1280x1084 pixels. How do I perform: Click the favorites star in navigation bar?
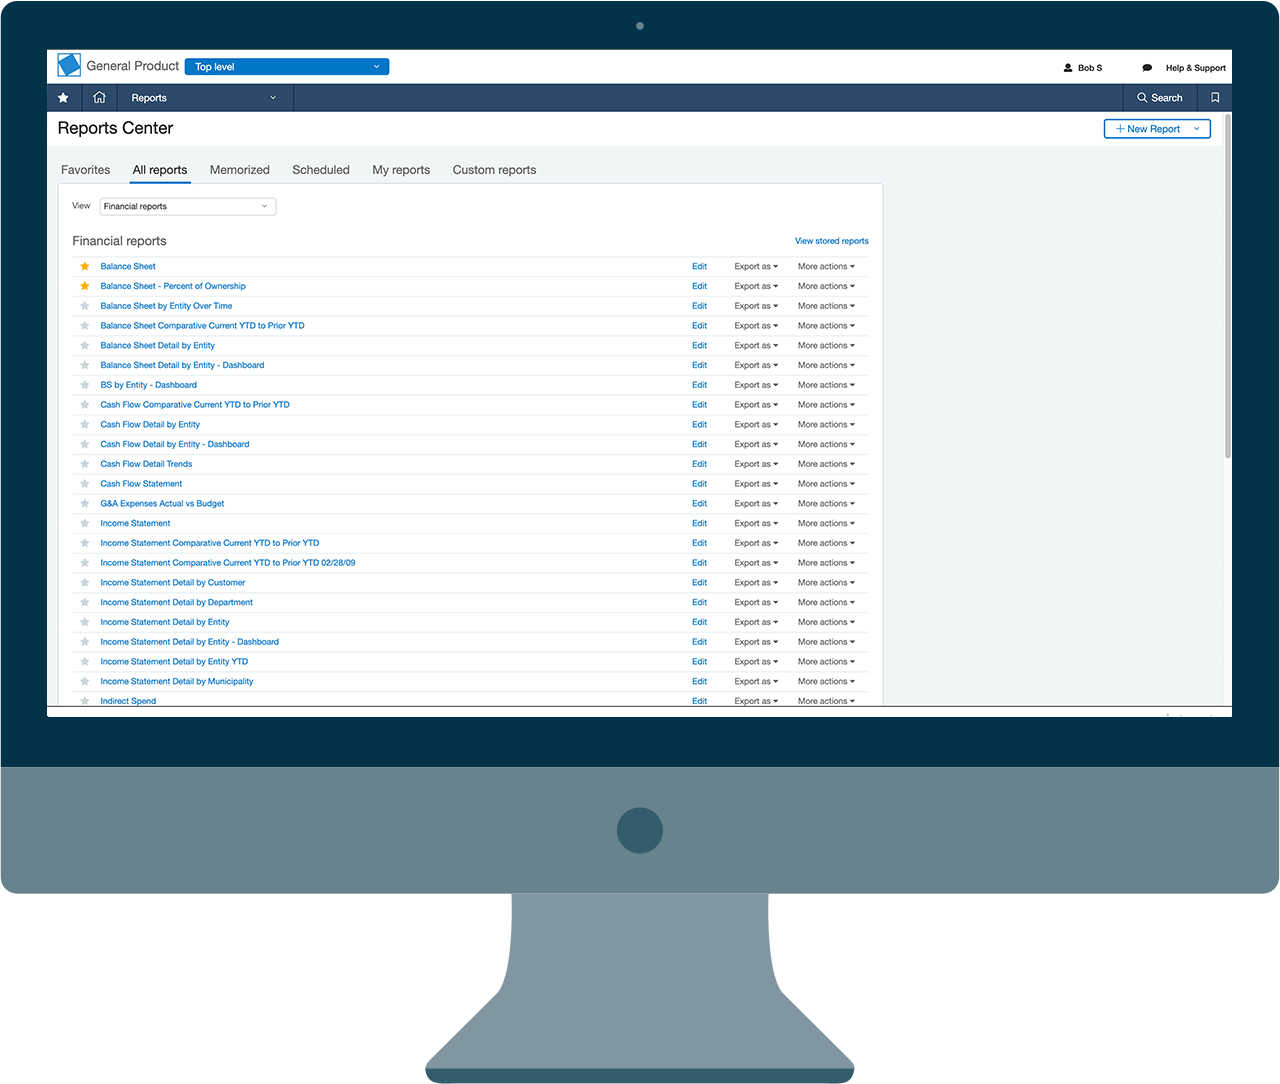pos(64,98)
